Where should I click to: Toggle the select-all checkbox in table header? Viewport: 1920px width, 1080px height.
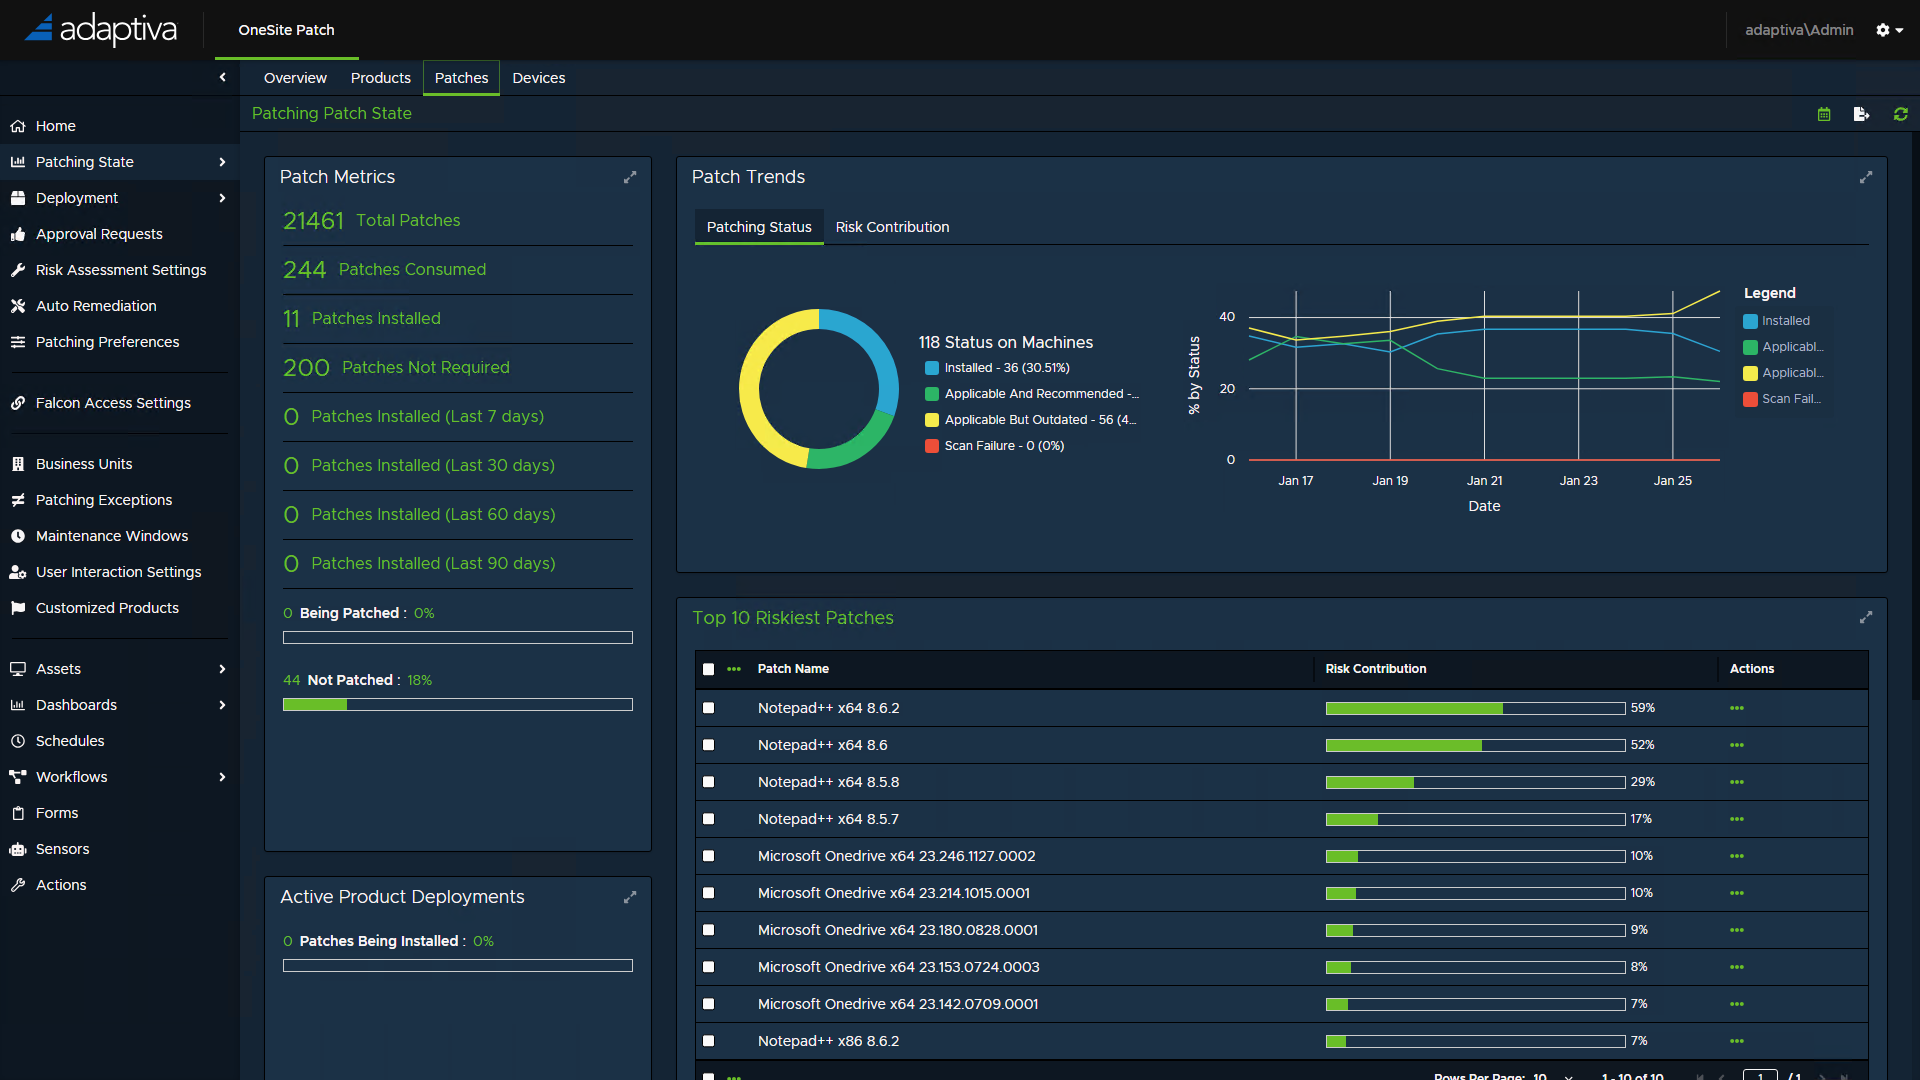(x=709, y=669)
